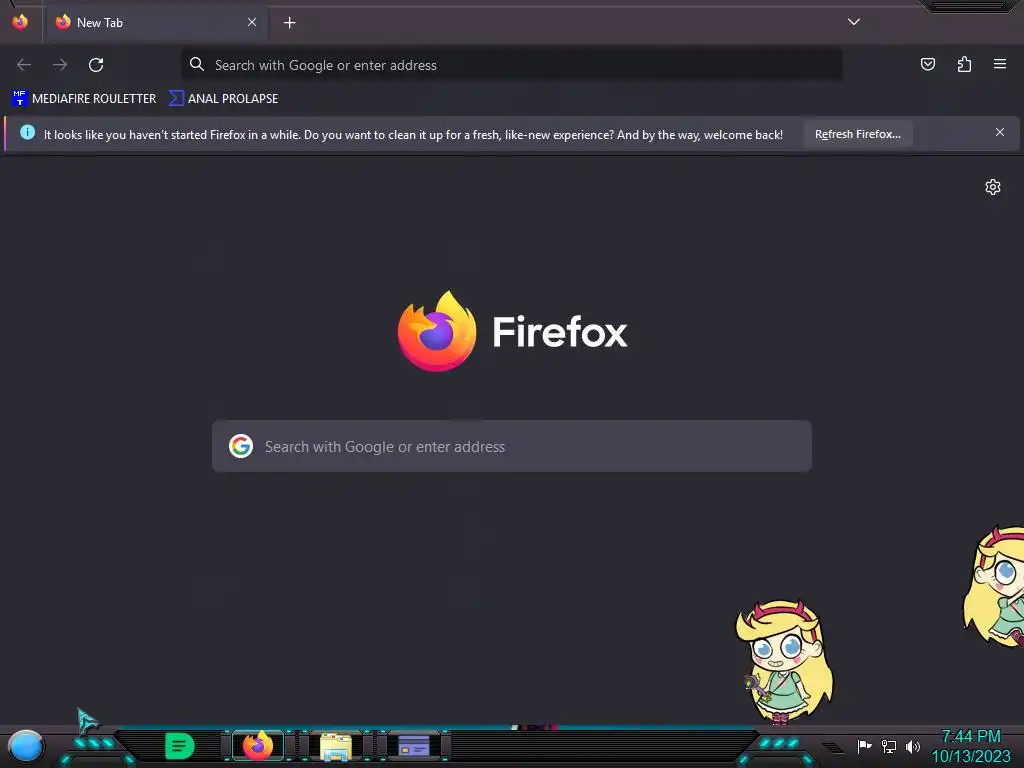Click Star Butterfly desktop mascot with wand
The width and height of the screenshot is (1024, 768).
pyautogui.click(x=784, y=662)
